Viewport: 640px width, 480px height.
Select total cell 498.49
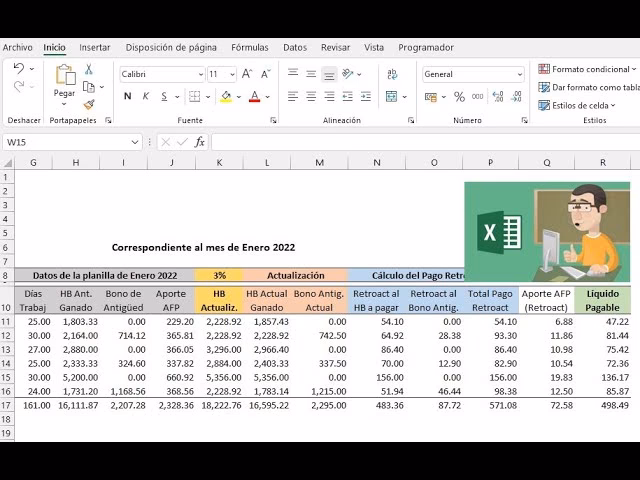[x=602, y=405]
